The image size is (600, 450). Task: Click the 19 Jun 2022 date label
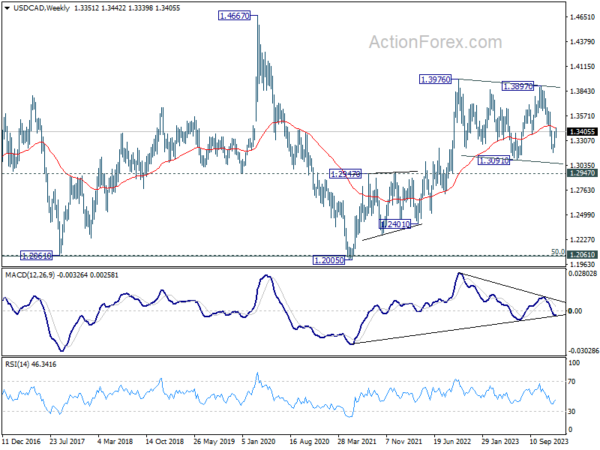453,441
